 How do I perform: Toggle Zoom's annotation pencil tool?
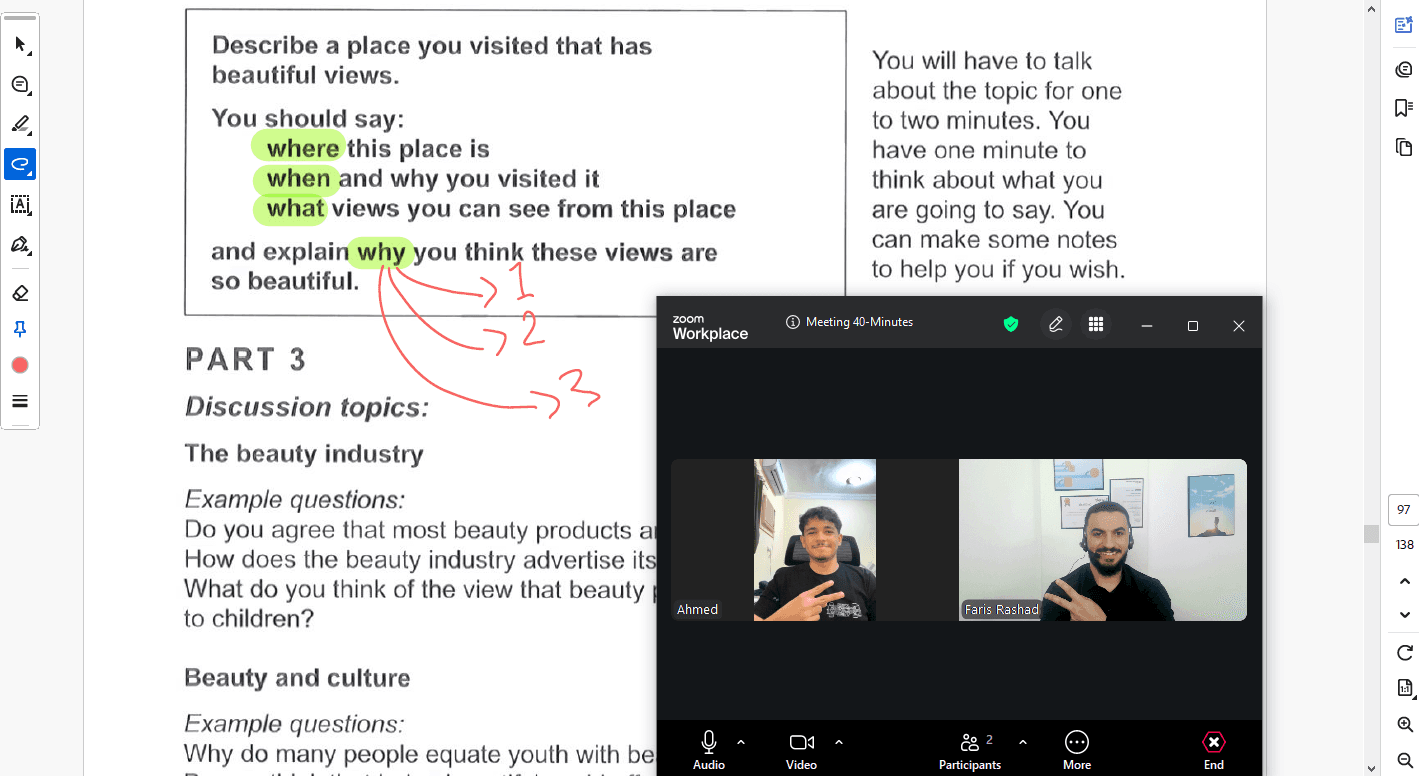tap(1055, 324)
